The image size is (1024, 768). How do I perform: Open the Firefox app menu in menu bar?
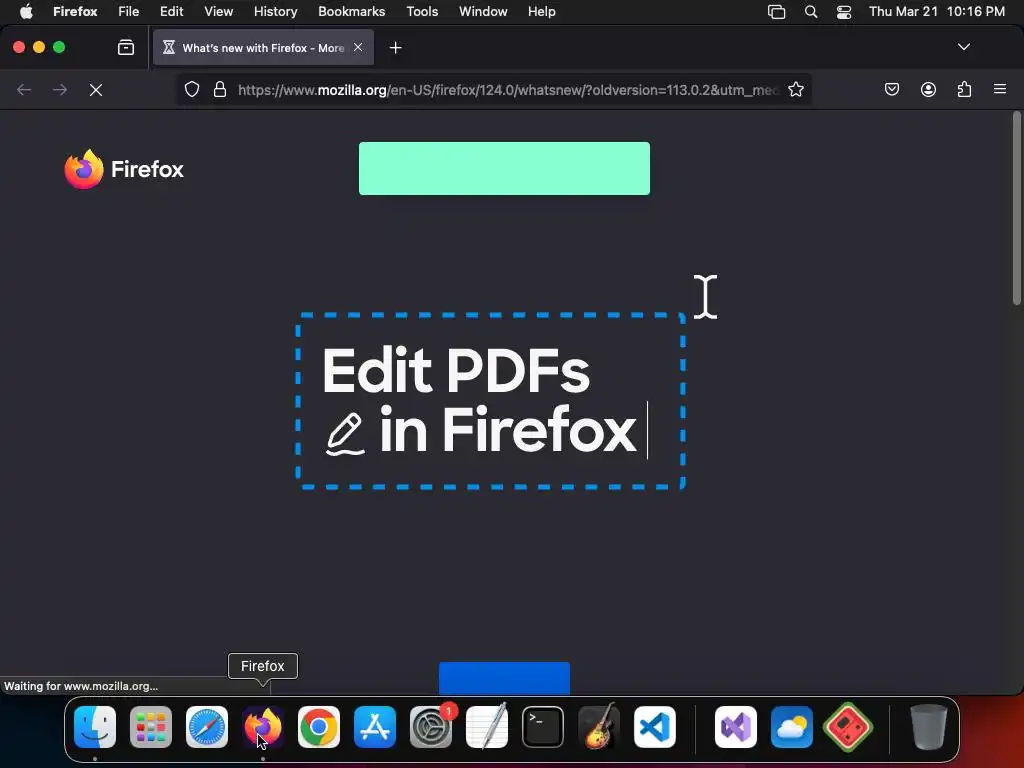(75, 12)
